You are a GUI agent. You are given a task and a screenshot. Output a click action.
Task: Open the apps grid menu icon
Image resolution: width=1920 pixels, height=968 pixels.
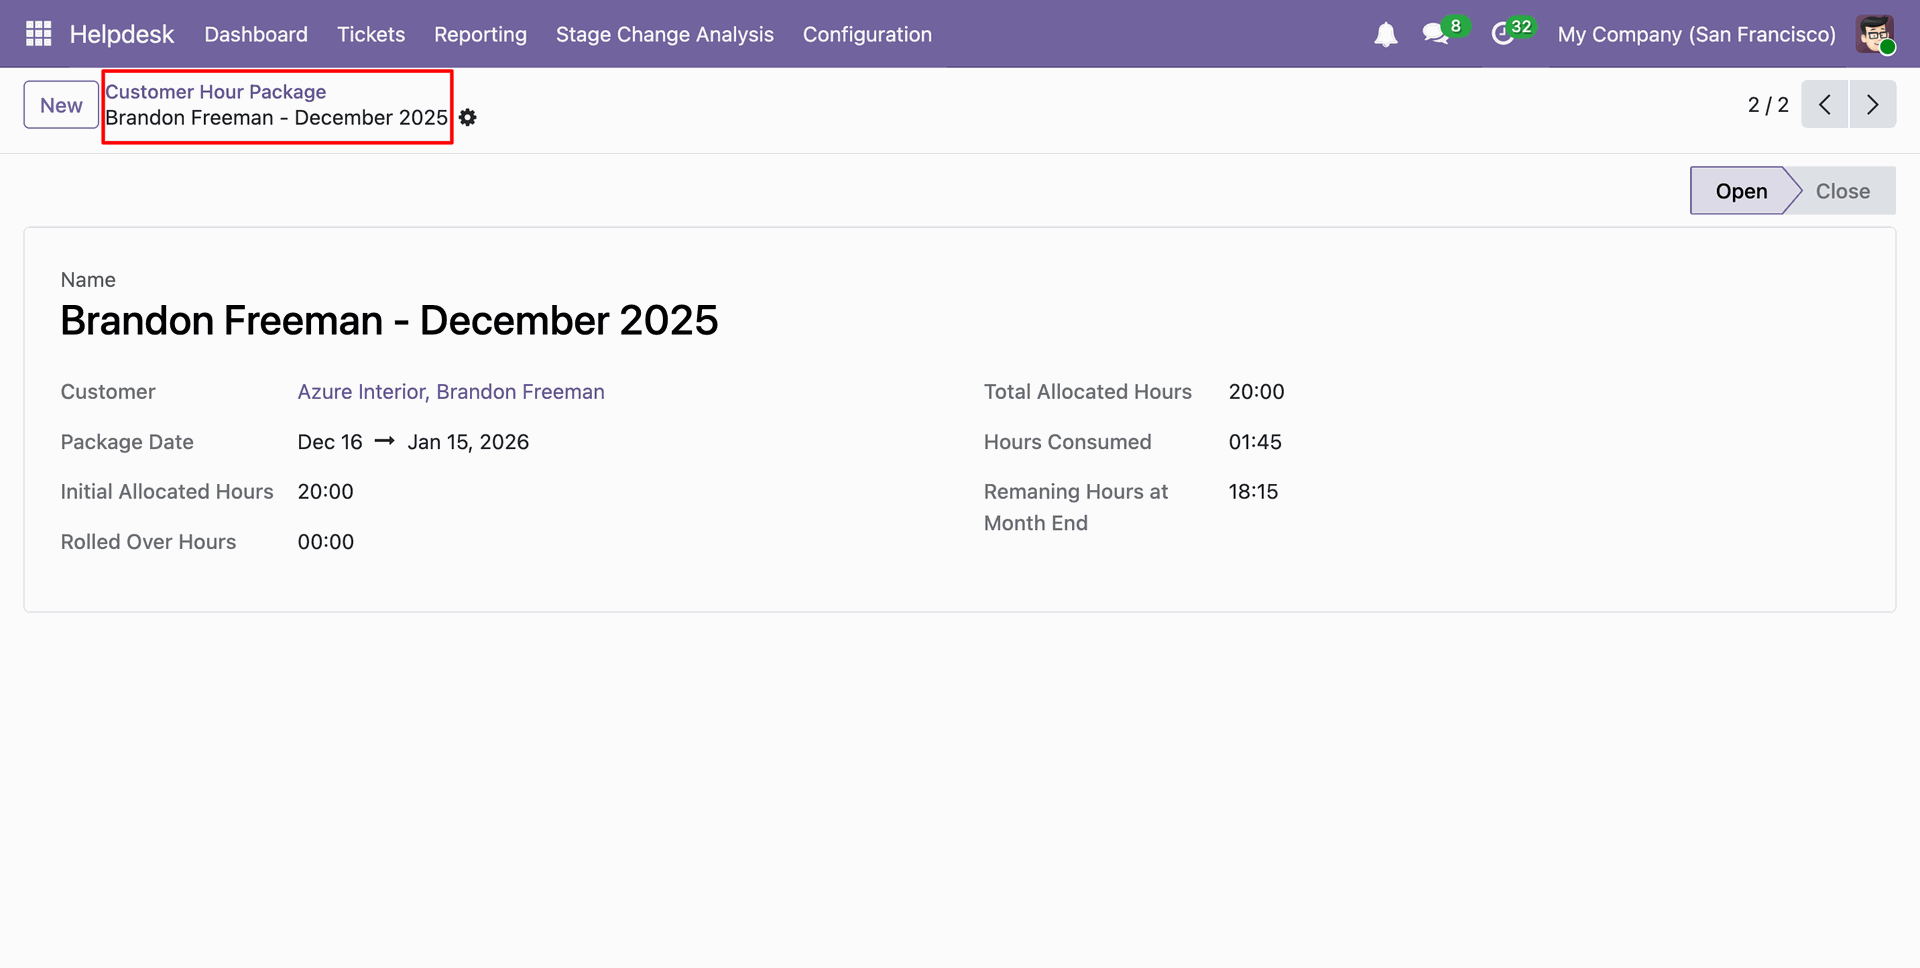(38, 34)
